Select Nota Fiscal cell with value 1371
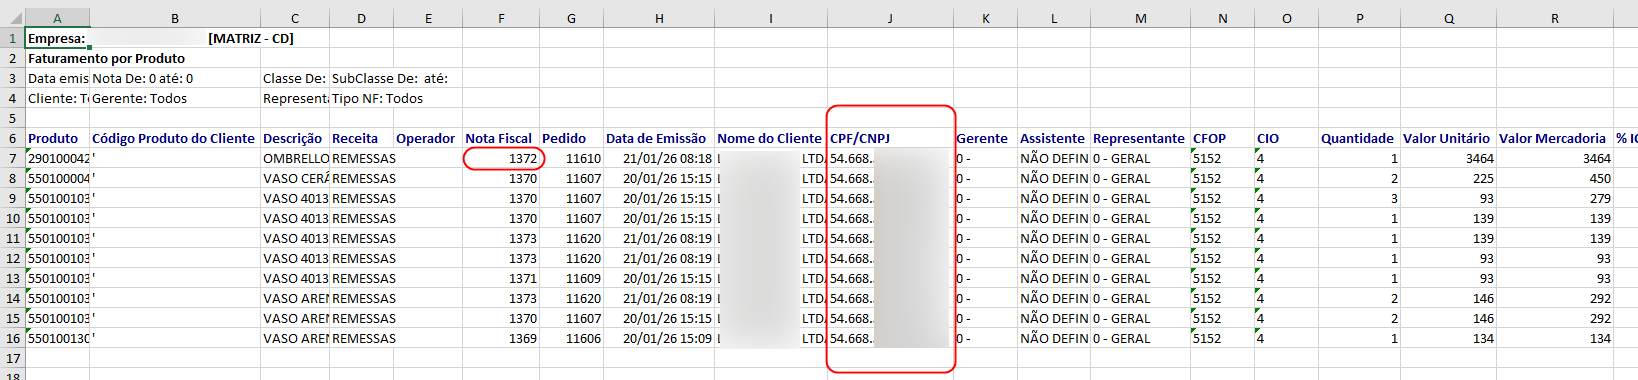1638x380 pixels. coord(501,278)
